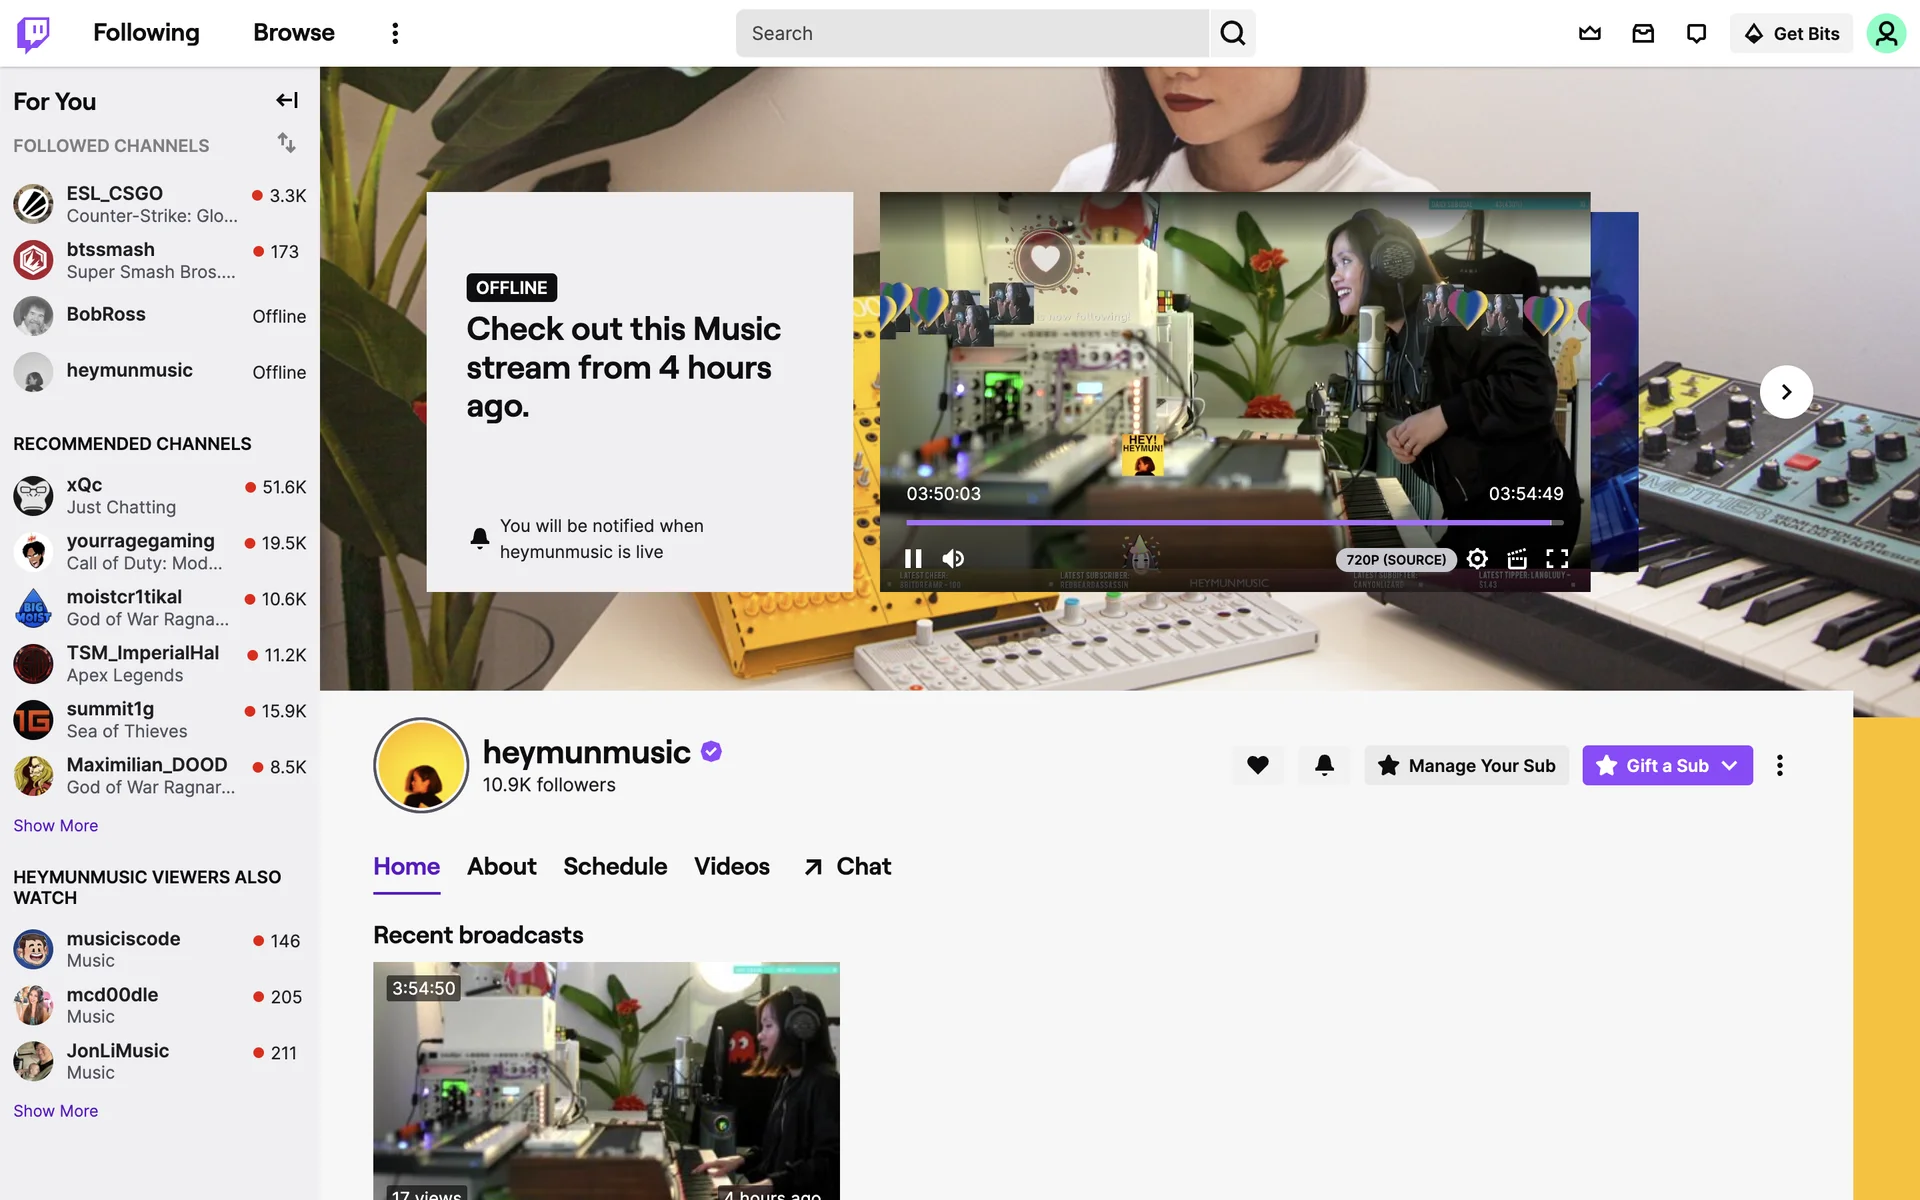This screenshot has height=1200, width=1920.
Task: Open Prime Loot crown icon
Action: [1589, 33]
